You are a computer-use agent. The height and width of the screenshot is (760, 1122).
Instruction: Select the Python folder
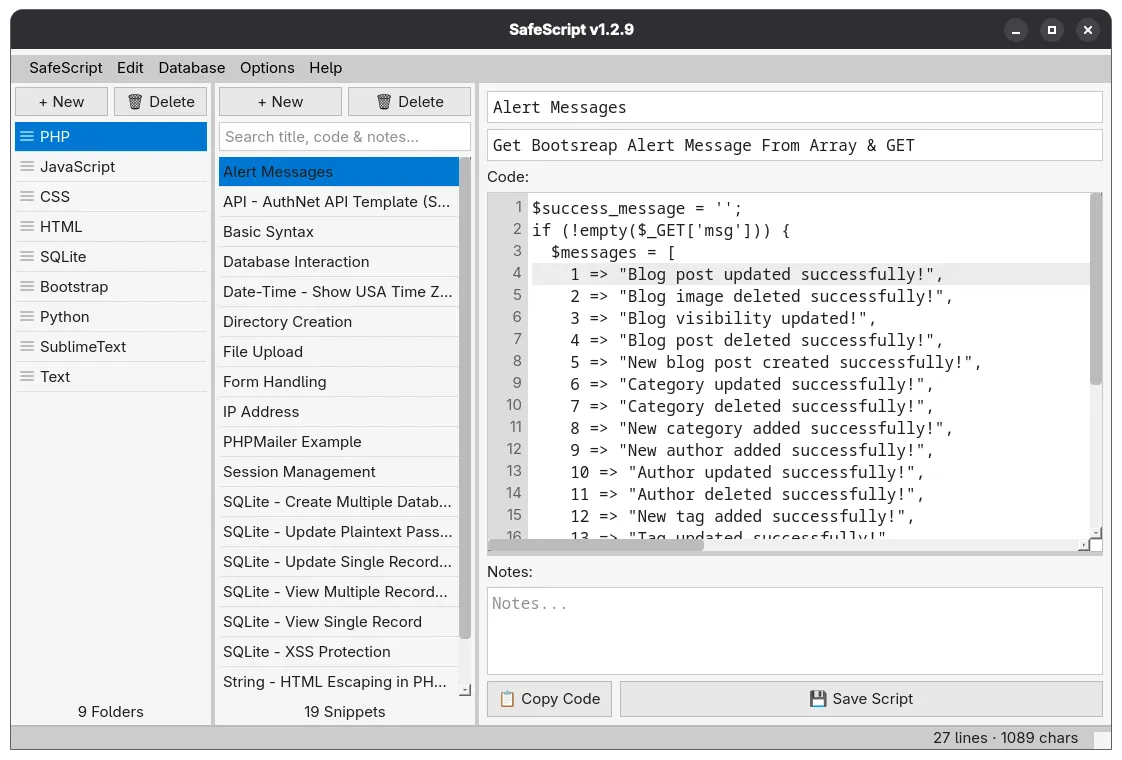[x=111, y=316]
